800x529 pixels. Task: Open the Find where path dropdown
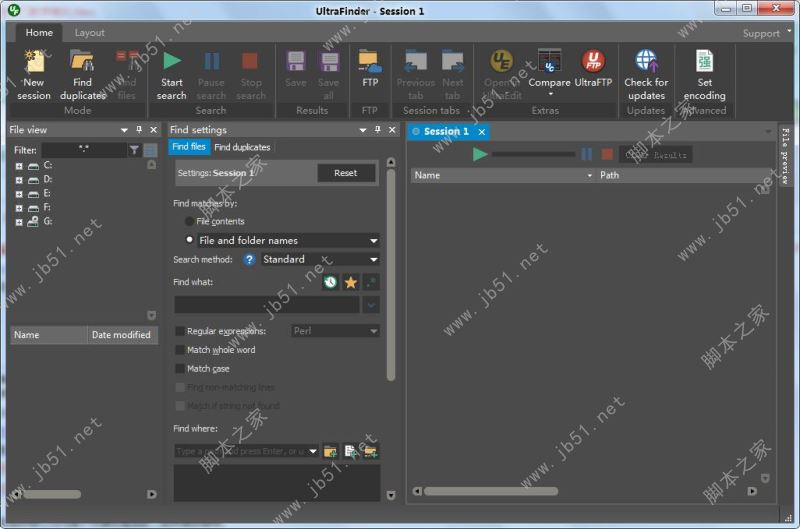(313, 451)
